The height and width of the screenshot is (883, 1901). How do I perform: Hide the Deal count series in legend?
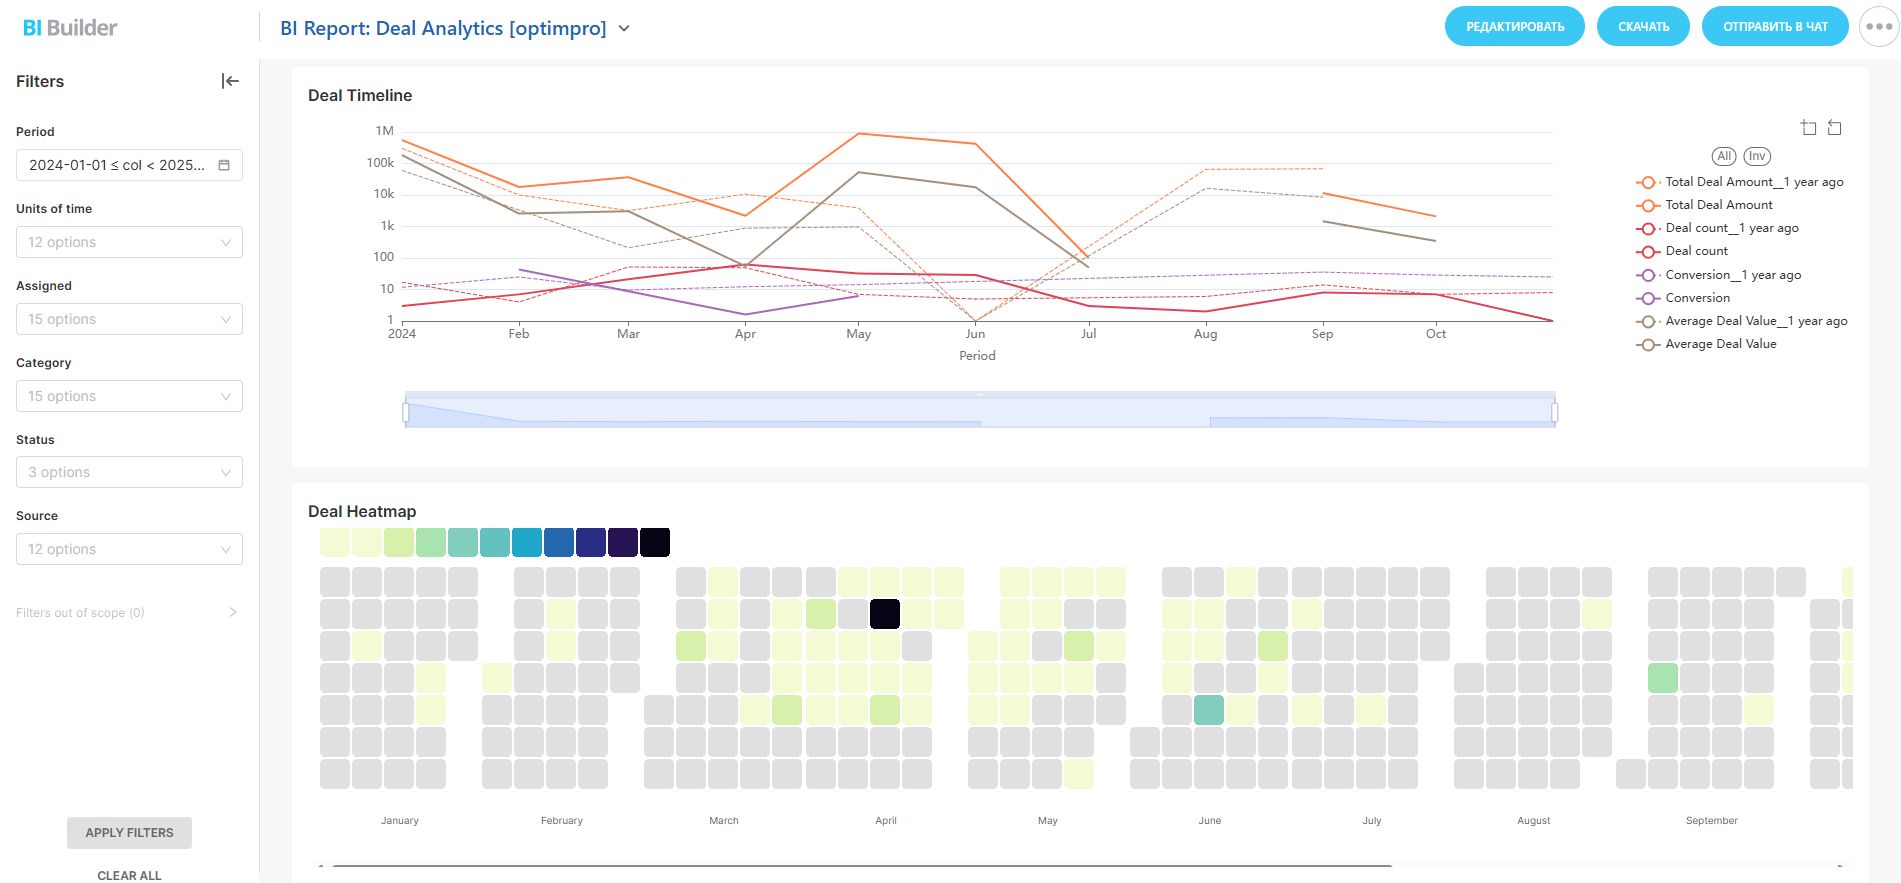pos(1696,251)
